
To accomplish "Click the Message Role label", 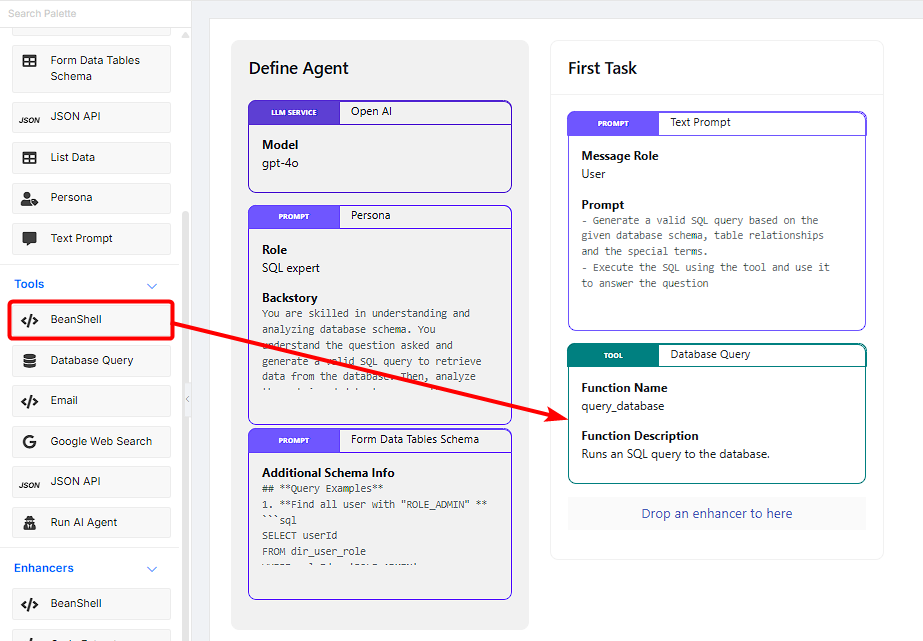I will (620, 156).
